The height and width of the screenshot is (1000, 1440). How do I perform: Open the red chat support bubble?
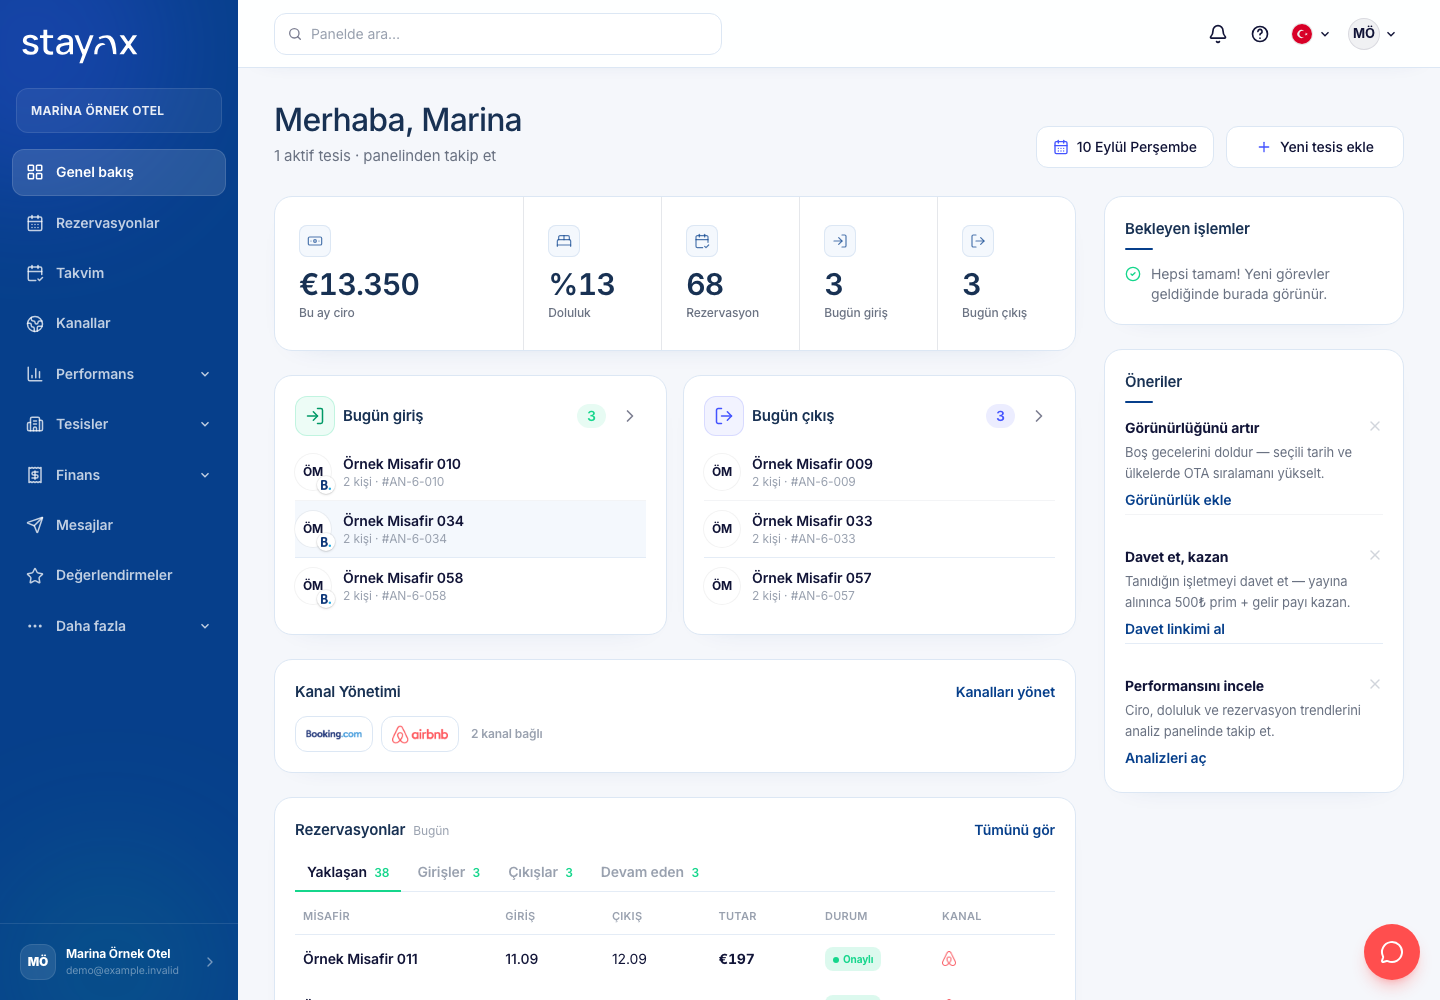point(1392,952)
